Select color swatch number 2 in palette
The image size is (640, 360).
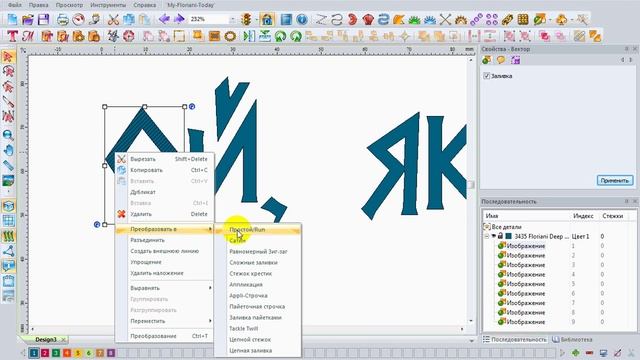(x=45, y=353)
